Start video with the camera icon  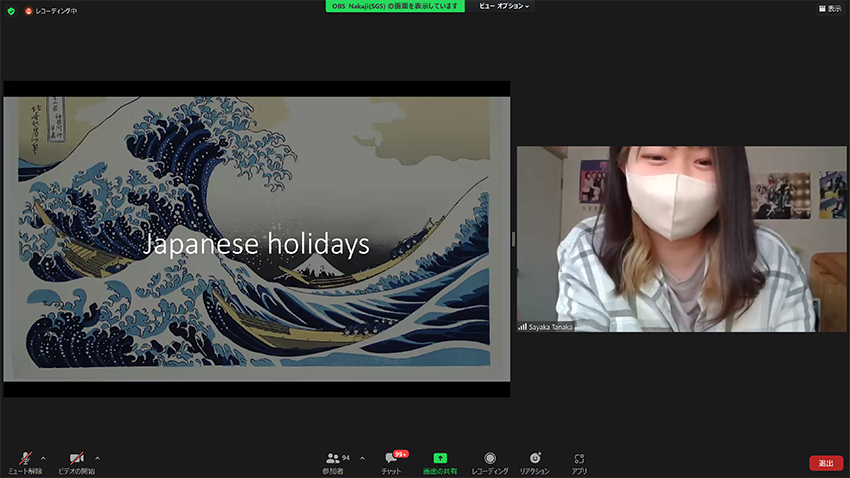[76, 463]
